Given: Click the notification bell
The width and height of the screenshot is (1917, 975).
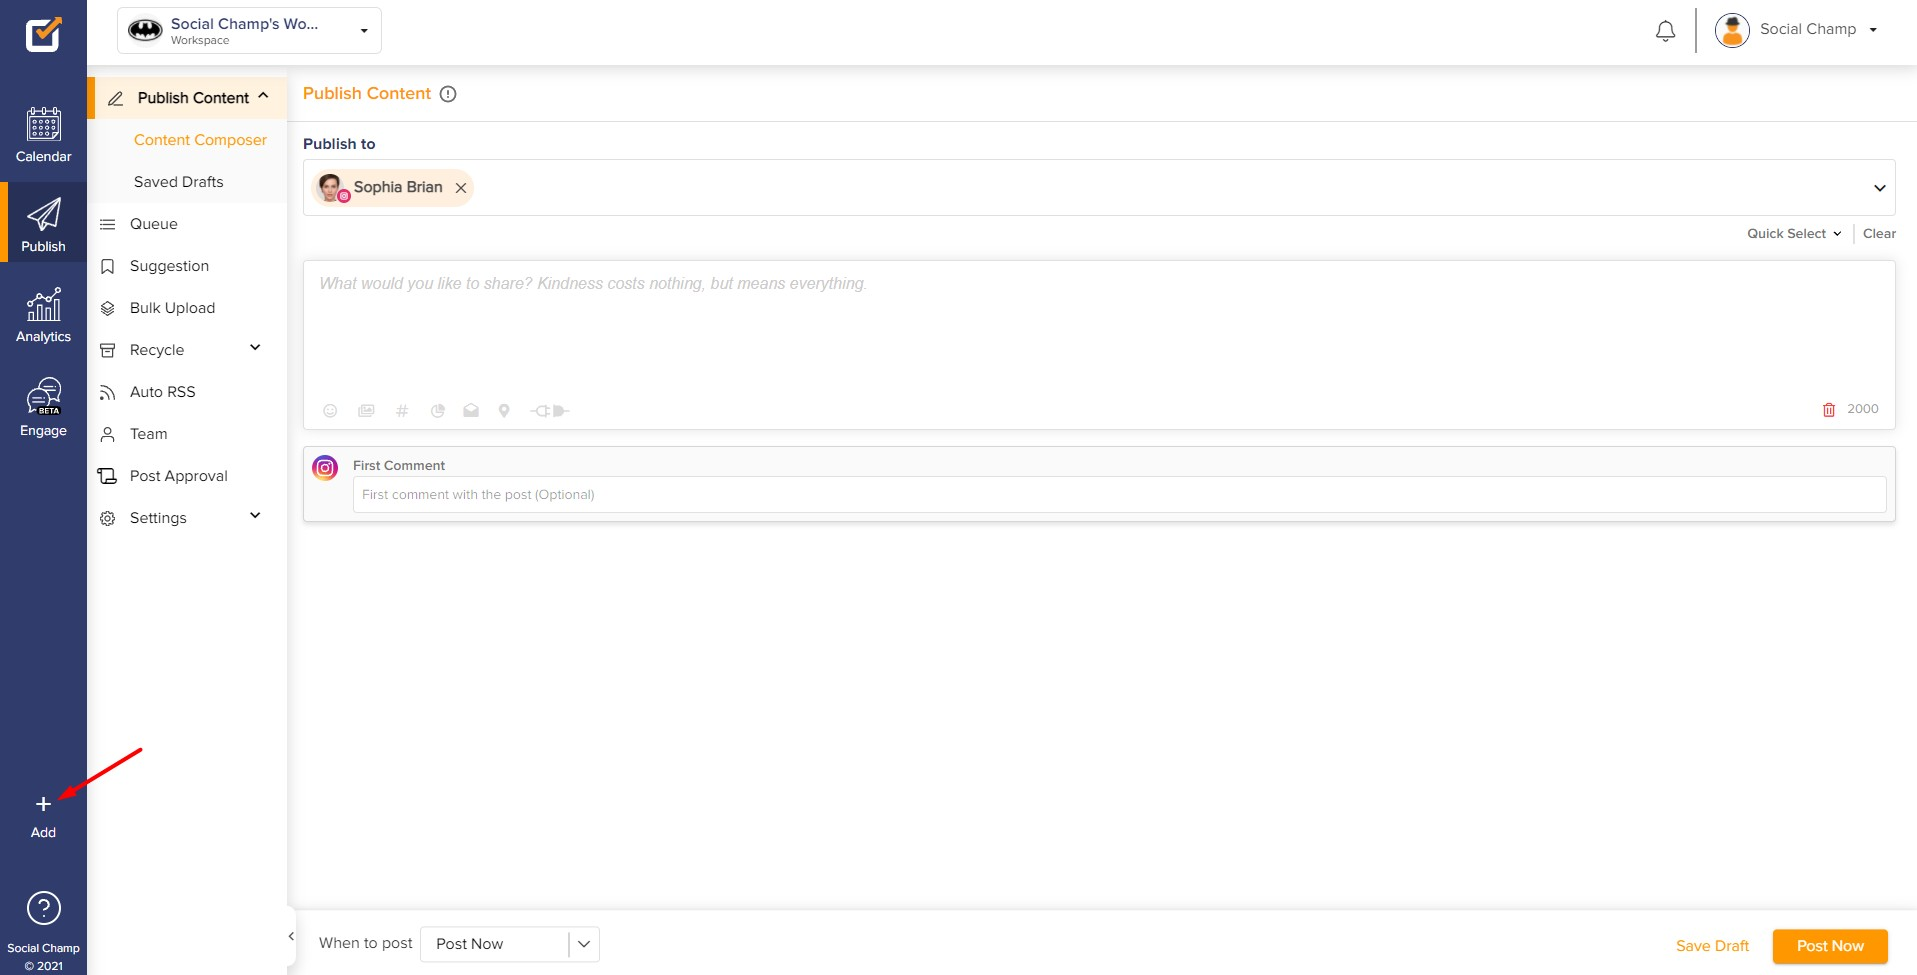Looking at the screenshot, I should point(1664,30).
